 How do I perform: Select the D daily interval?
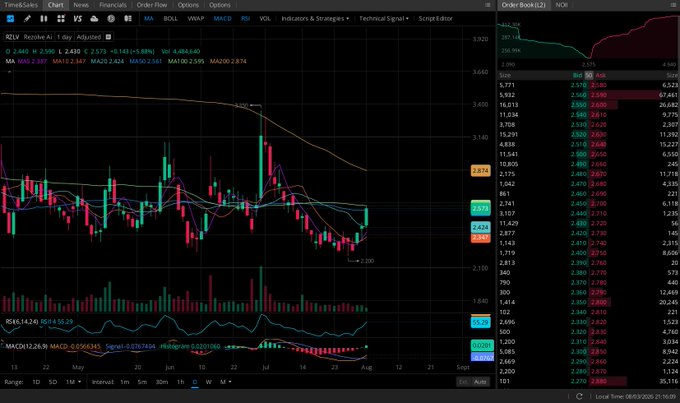pyautogui.click(x=195, y=382)
